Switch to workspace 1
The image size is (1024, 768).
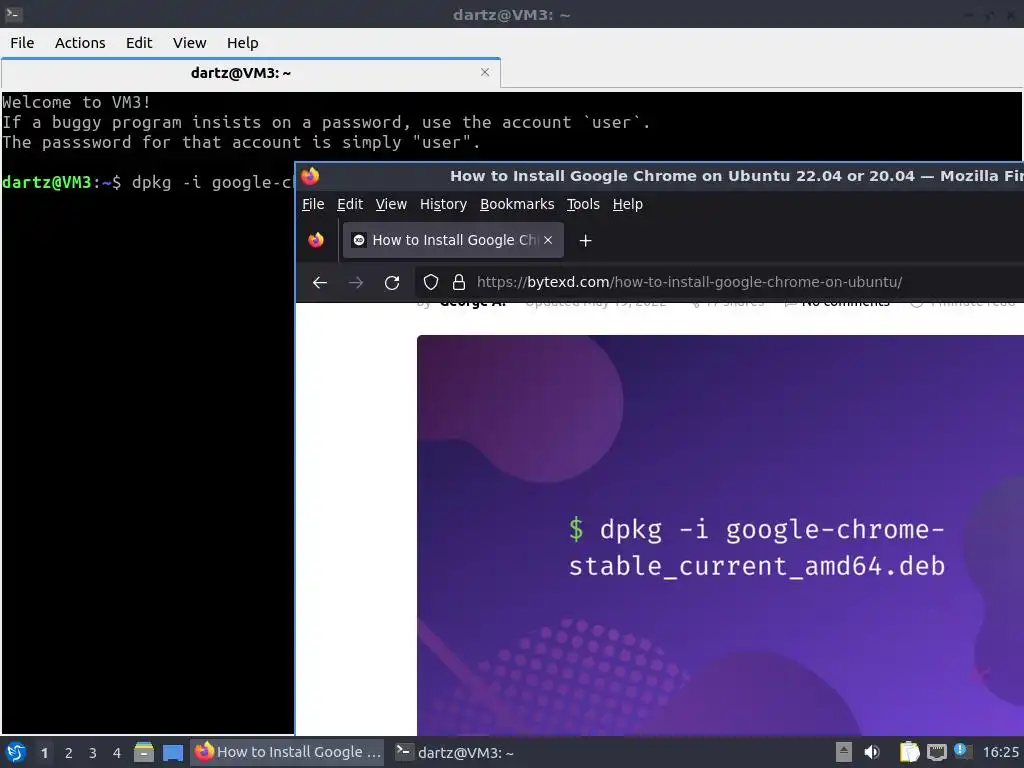click(44, 753)
